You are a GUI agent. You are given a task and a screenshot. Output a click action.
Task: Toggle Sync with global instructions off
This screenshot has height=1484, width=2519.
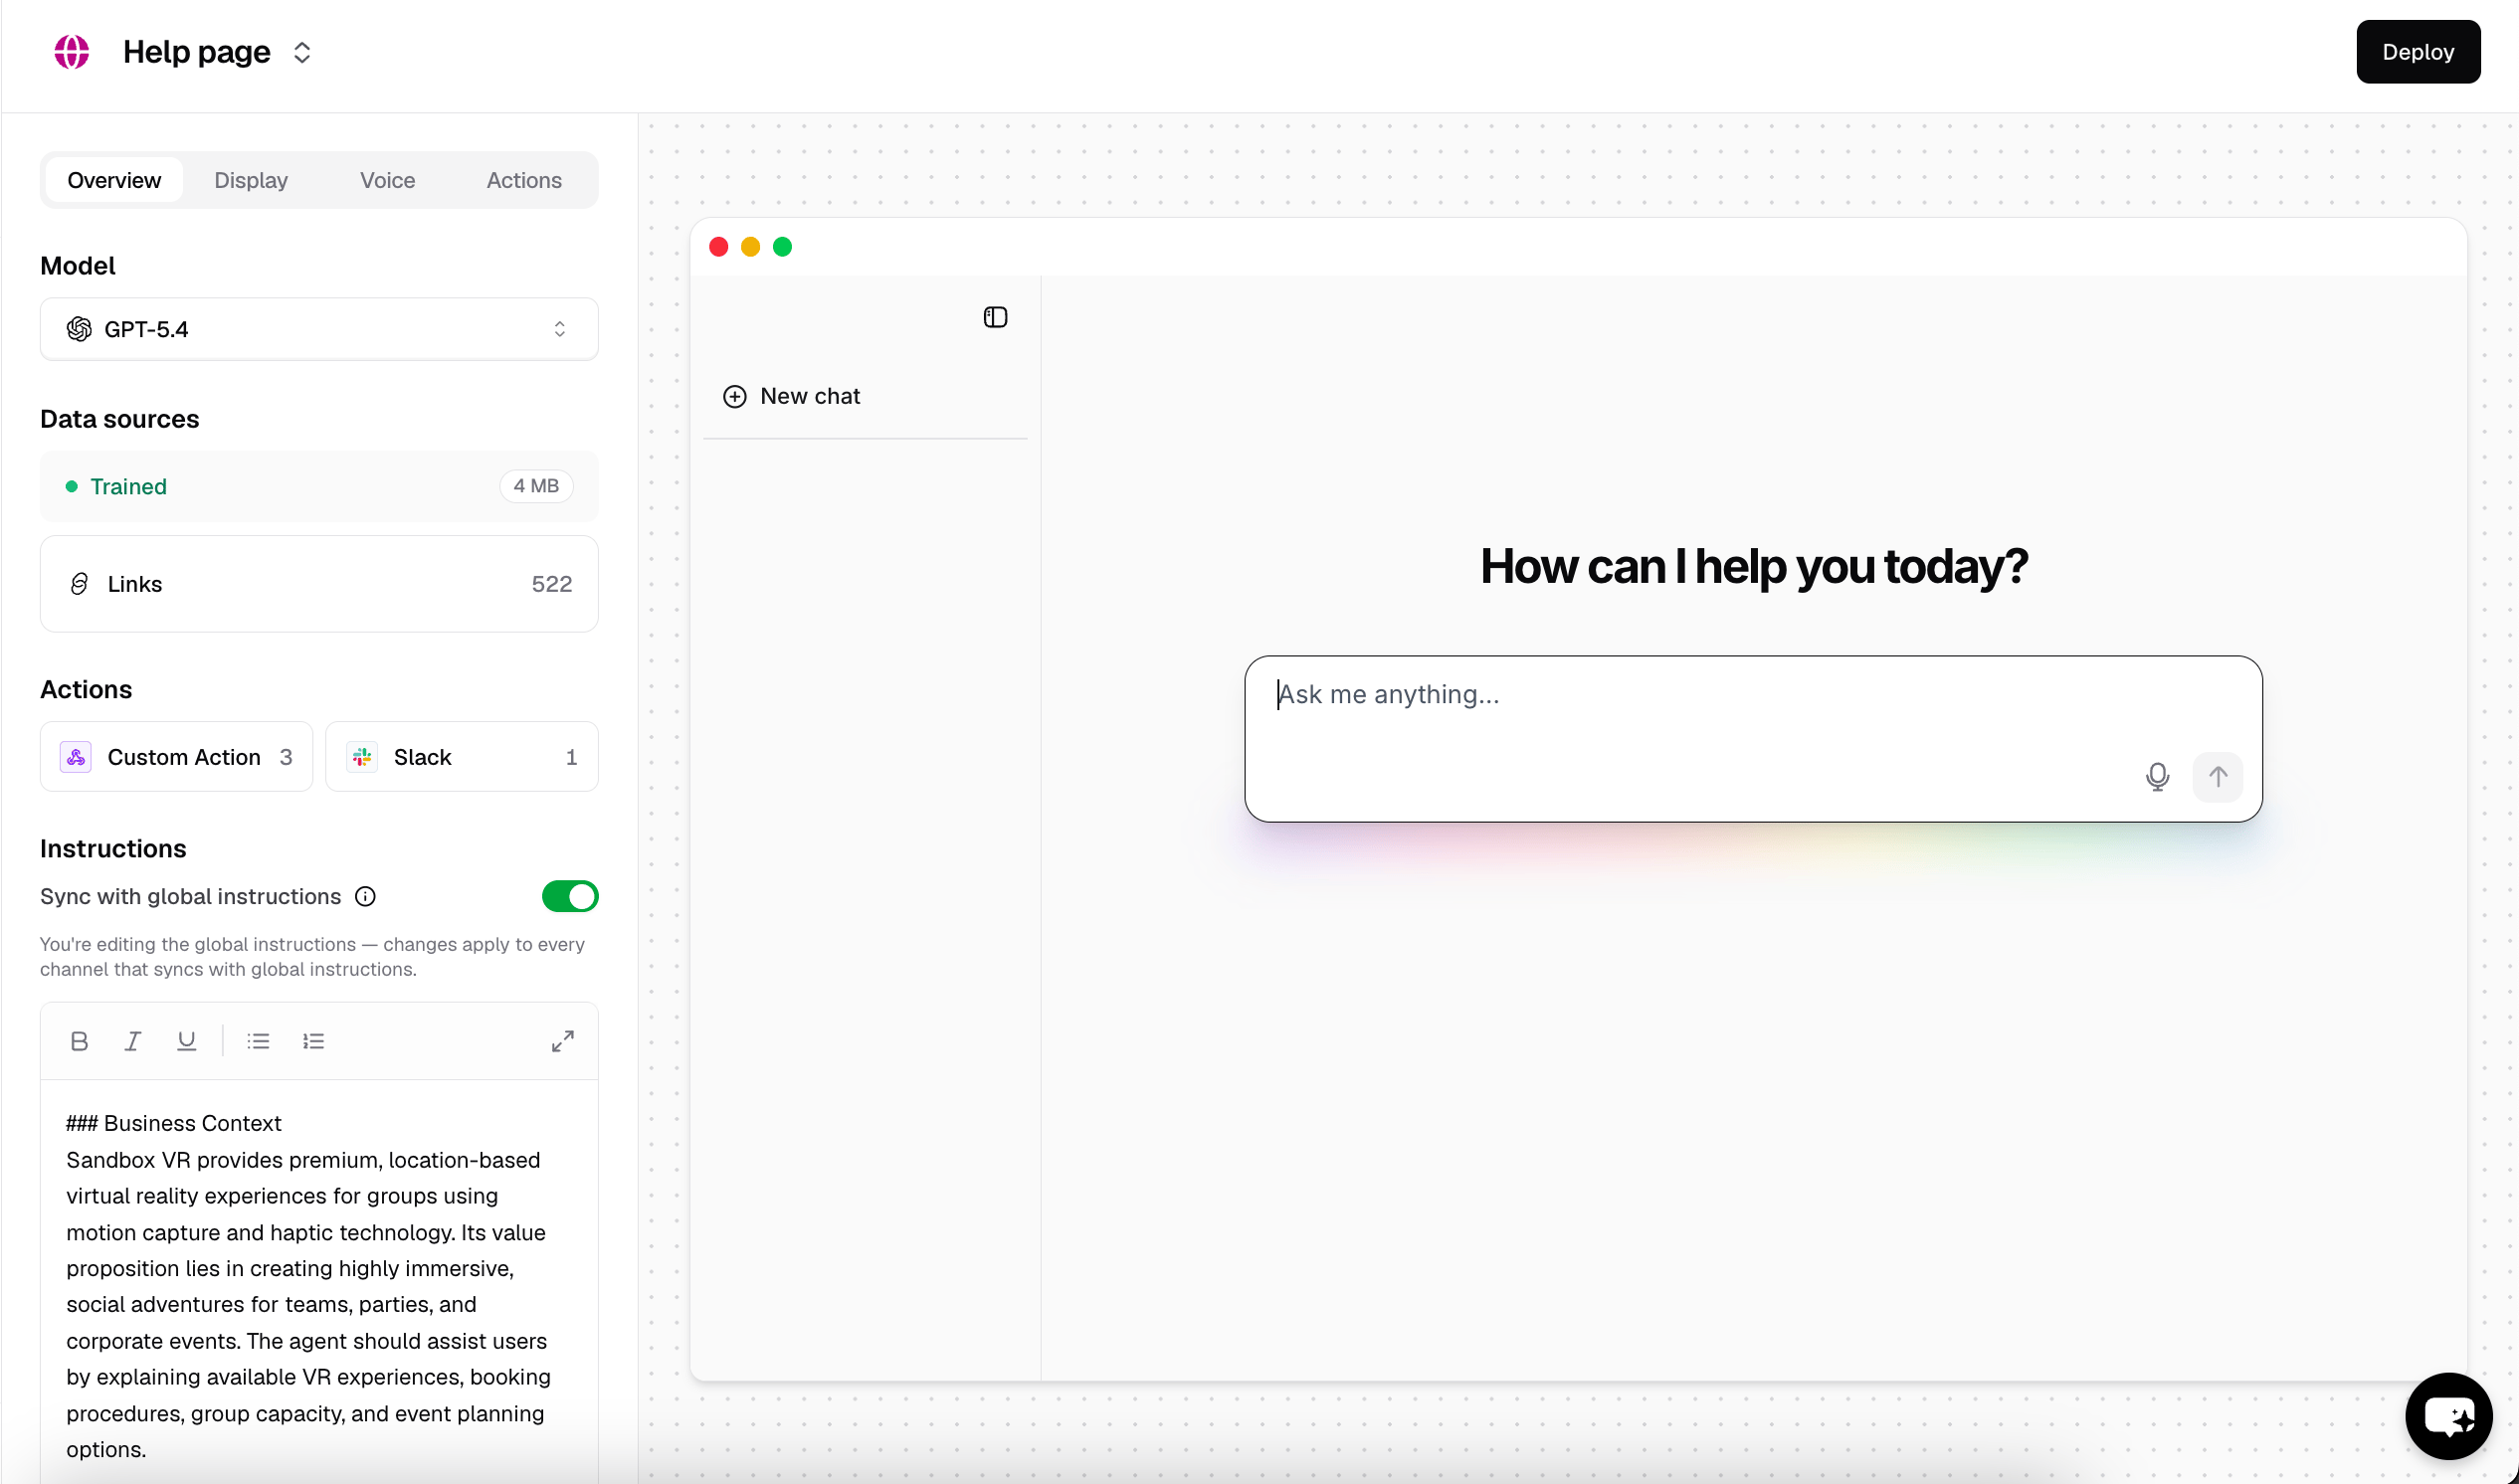570,896
